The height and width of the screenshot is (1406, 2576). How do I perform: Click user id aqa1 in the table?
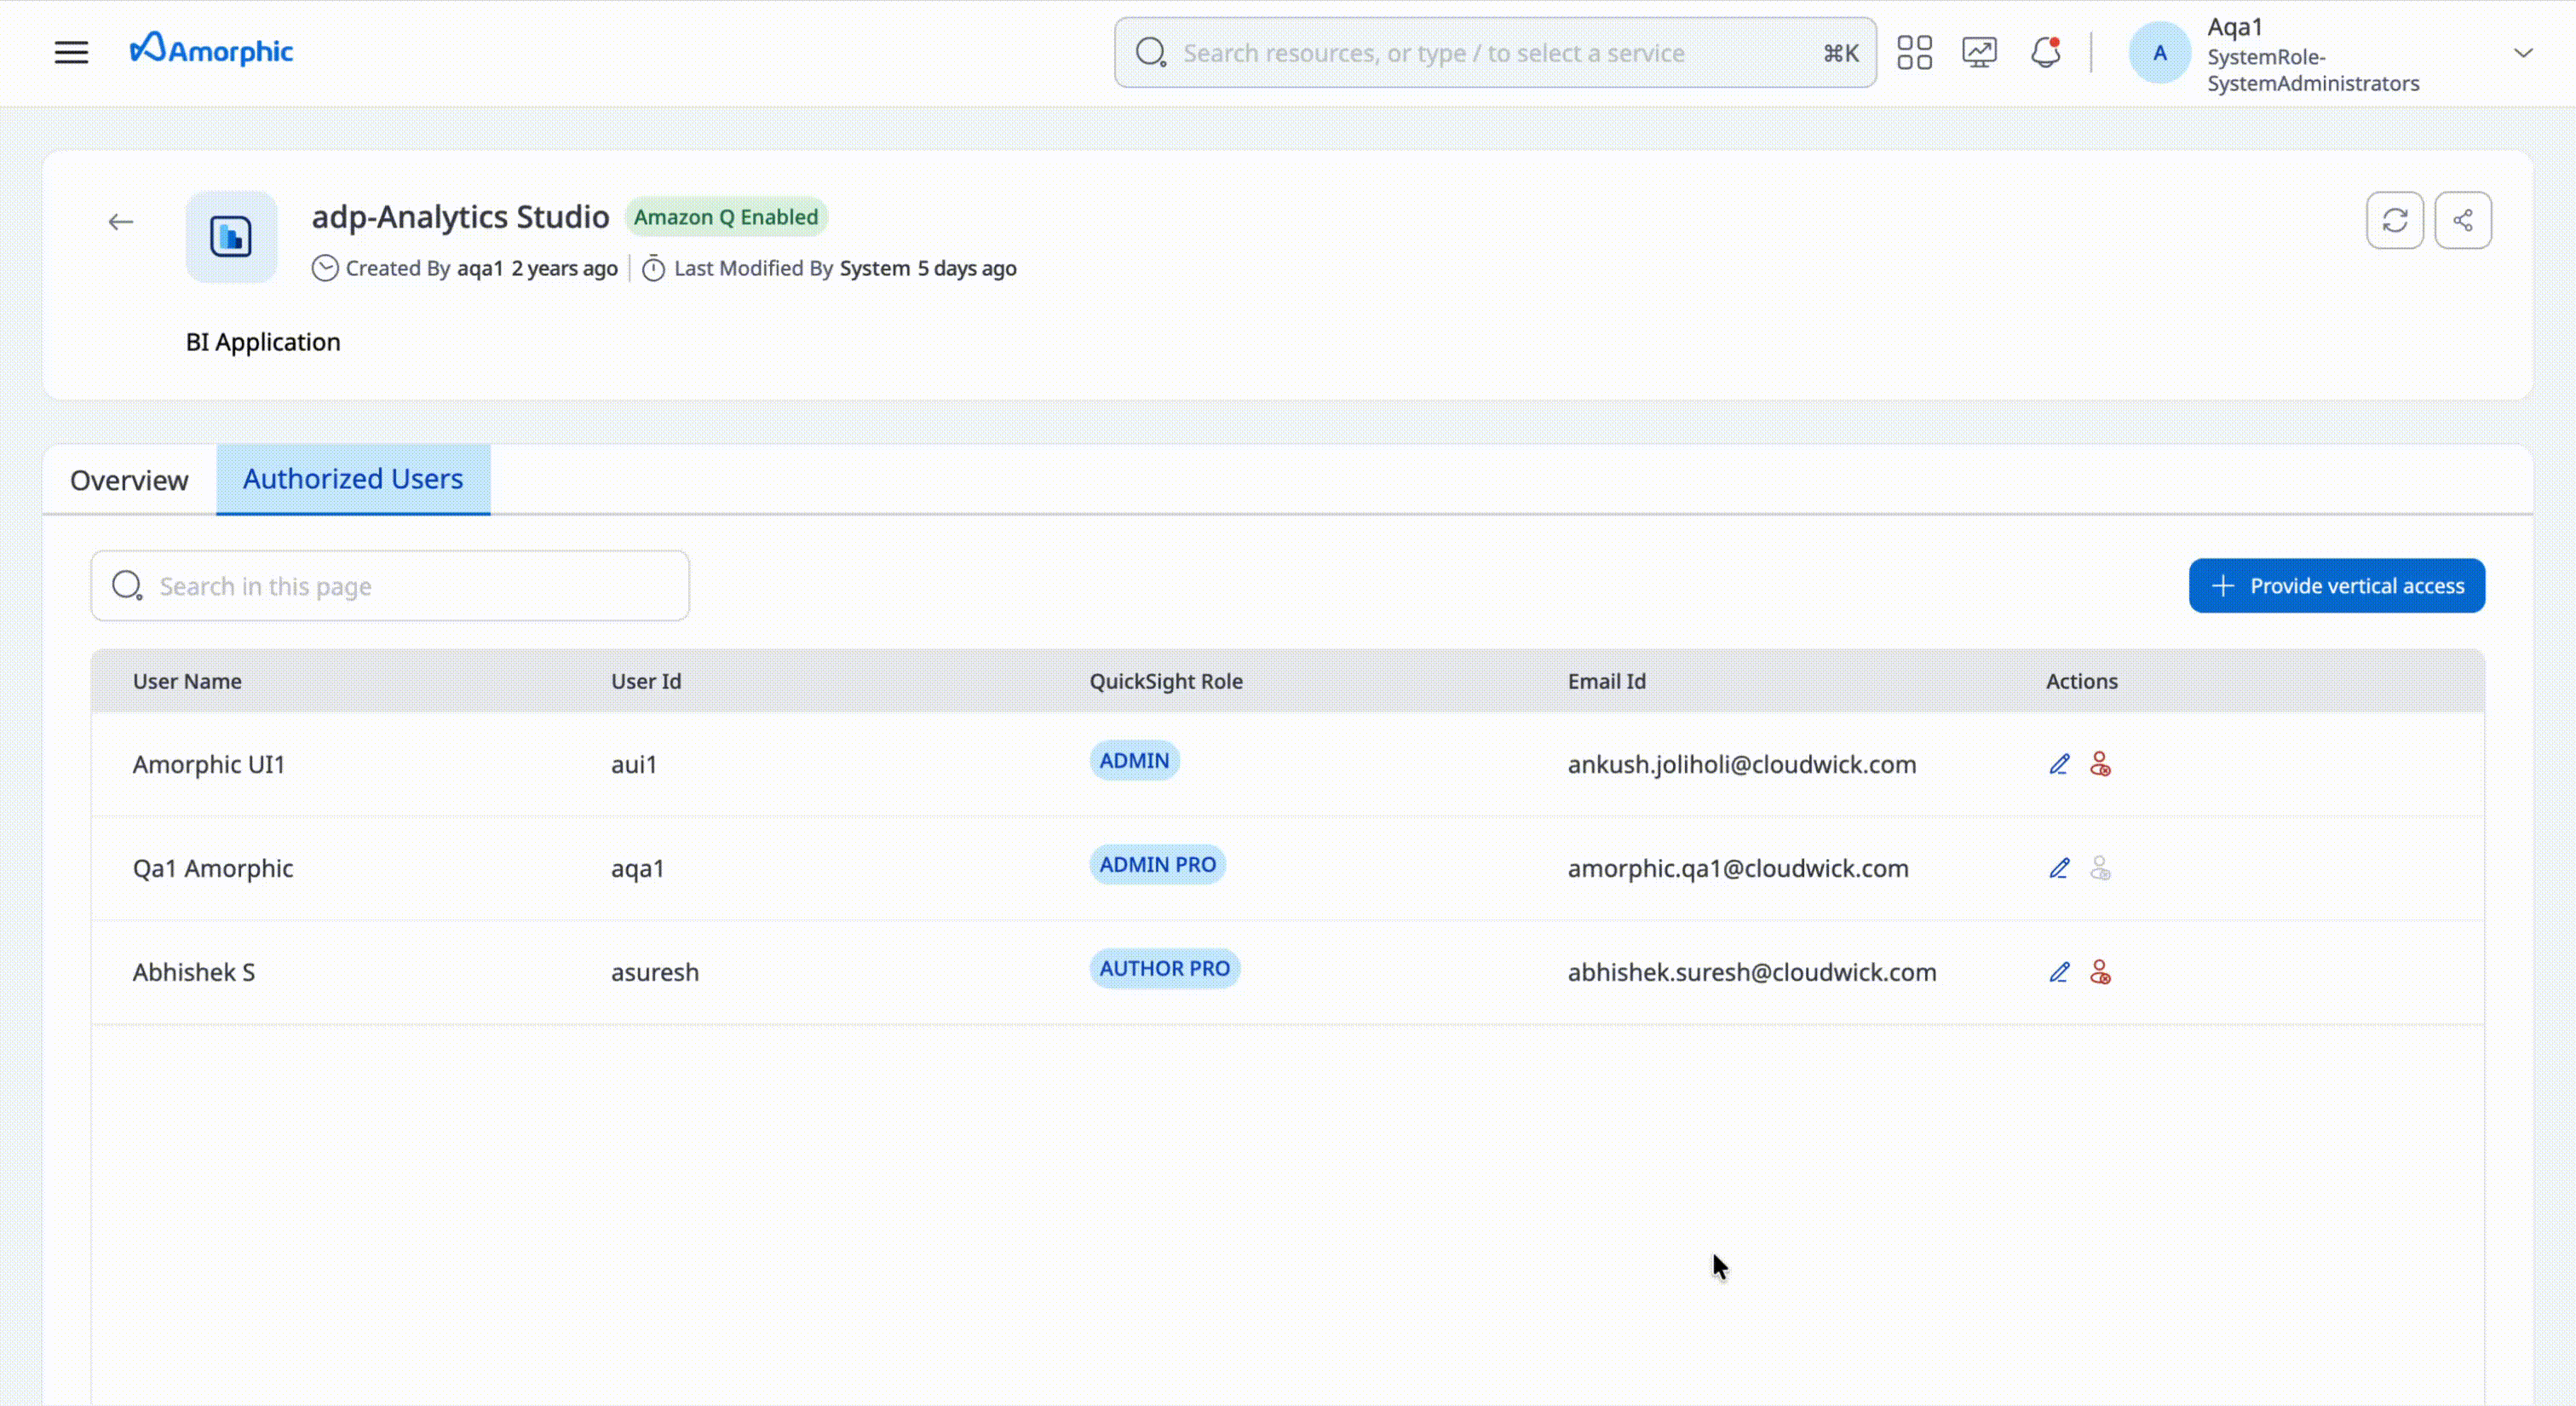pos(638,869)
